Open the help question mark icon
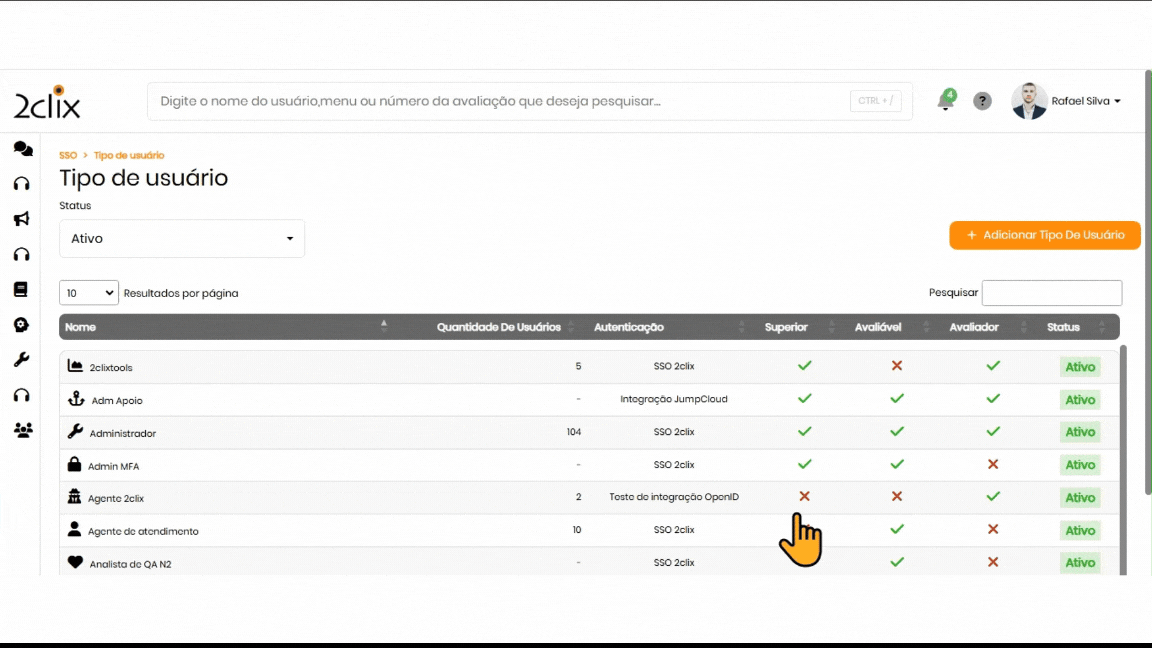 pos(982,101)
